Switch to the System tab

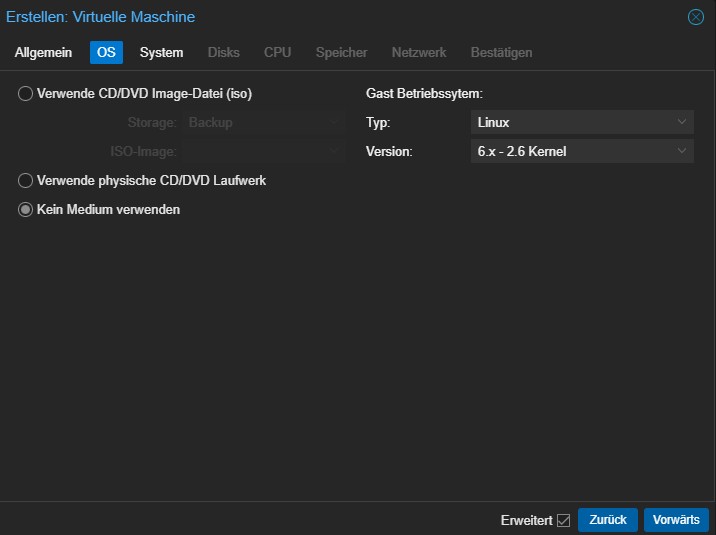[161, 52]
